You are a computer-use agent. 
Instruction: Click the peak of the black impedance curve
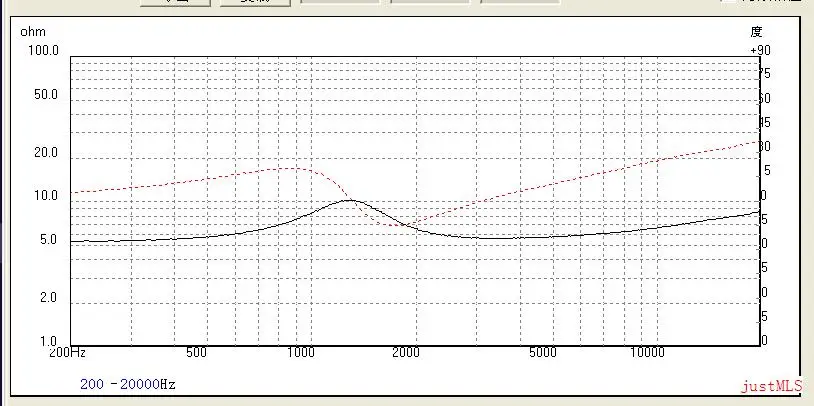tap(351, 200)
